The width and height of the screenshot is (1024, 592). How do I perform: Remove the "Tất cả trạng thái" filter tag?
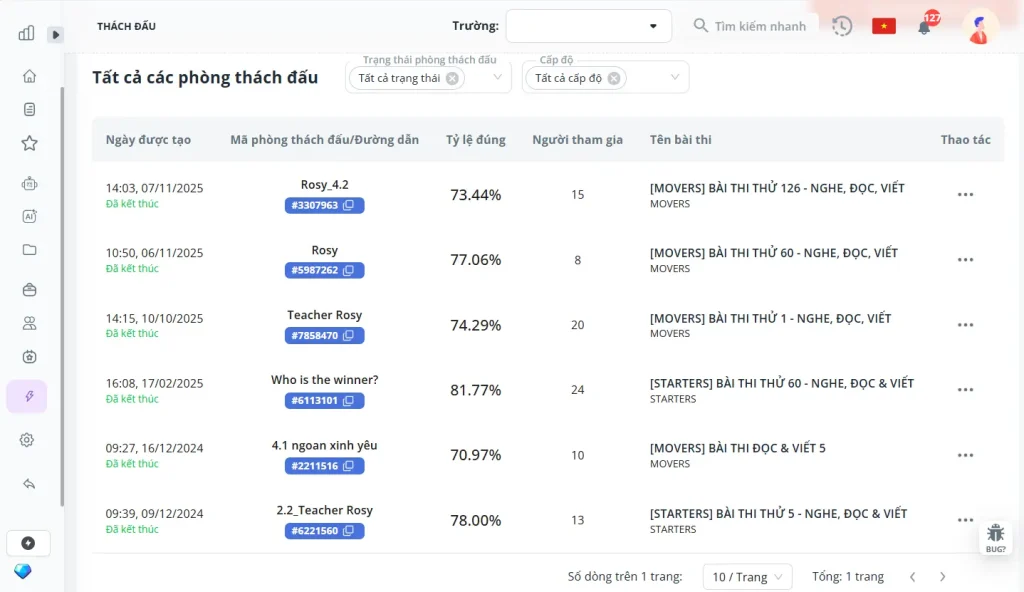tap(452, 78)
